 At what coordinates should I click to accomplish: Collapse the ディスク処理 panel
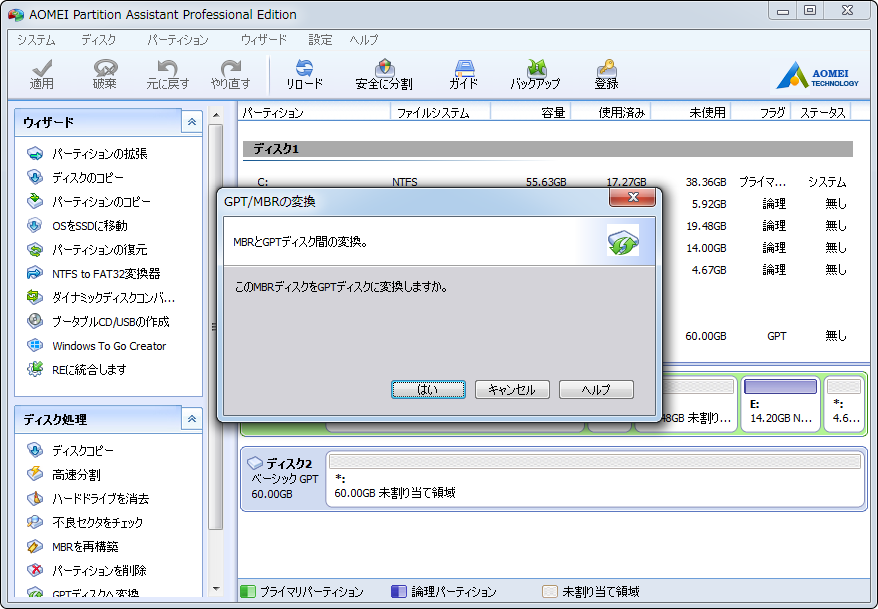[192, 419]
